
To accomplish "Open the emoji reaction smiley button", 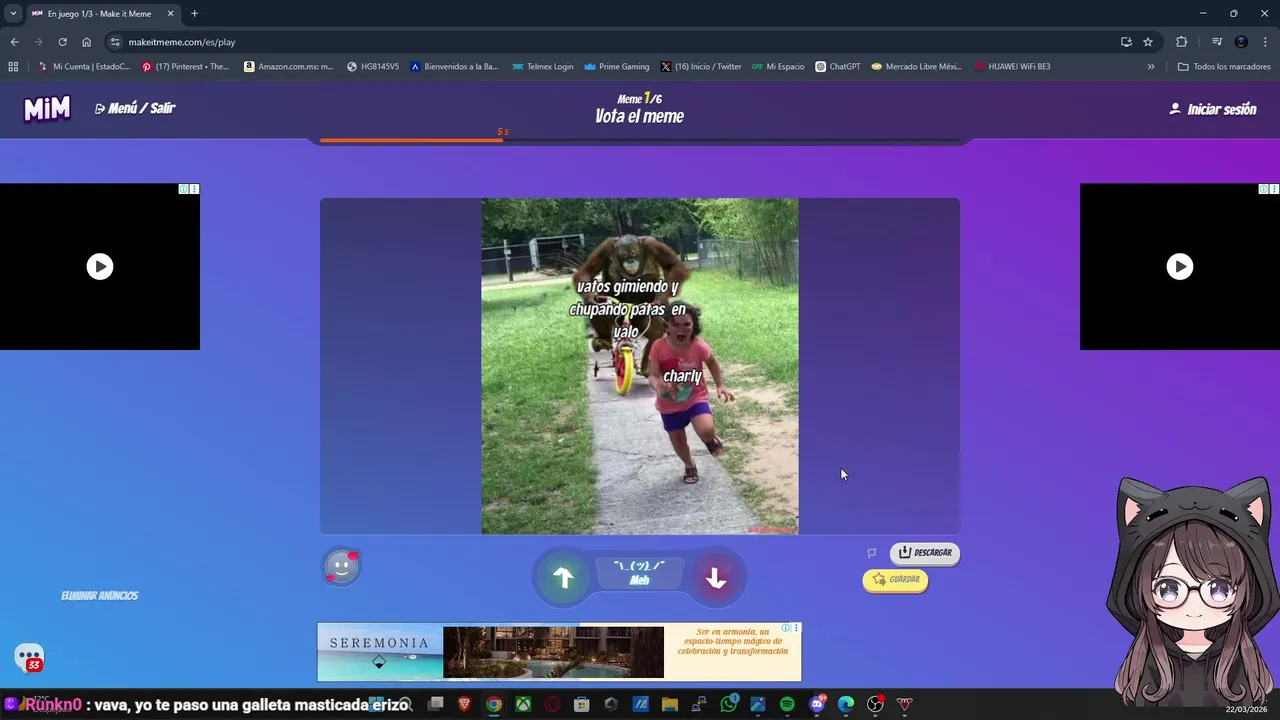I will pyautogui.click(x=341, y=567).
